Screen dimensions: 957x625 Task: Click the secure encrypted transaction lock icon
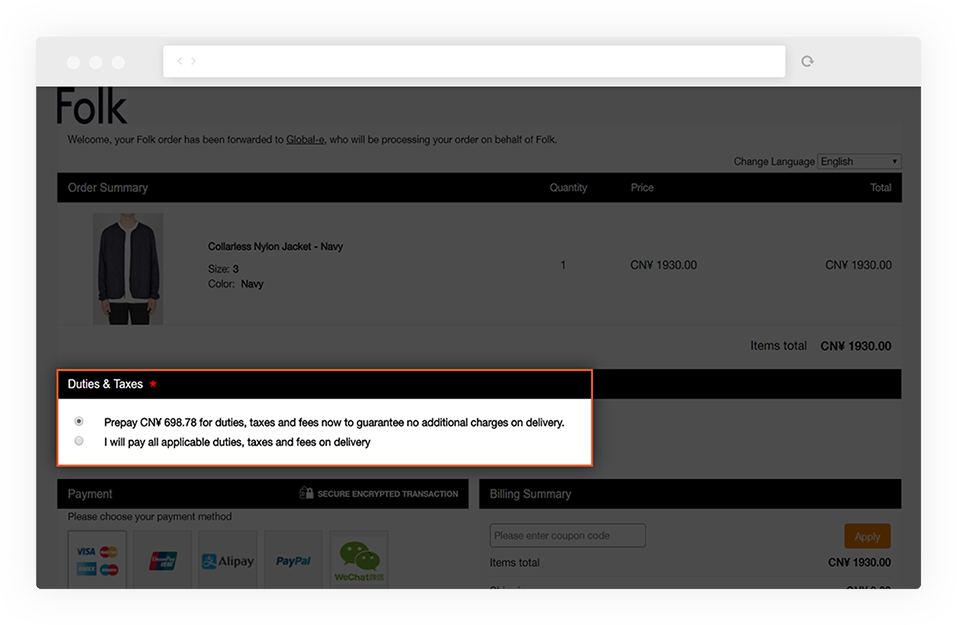click(x=306, y=493)
